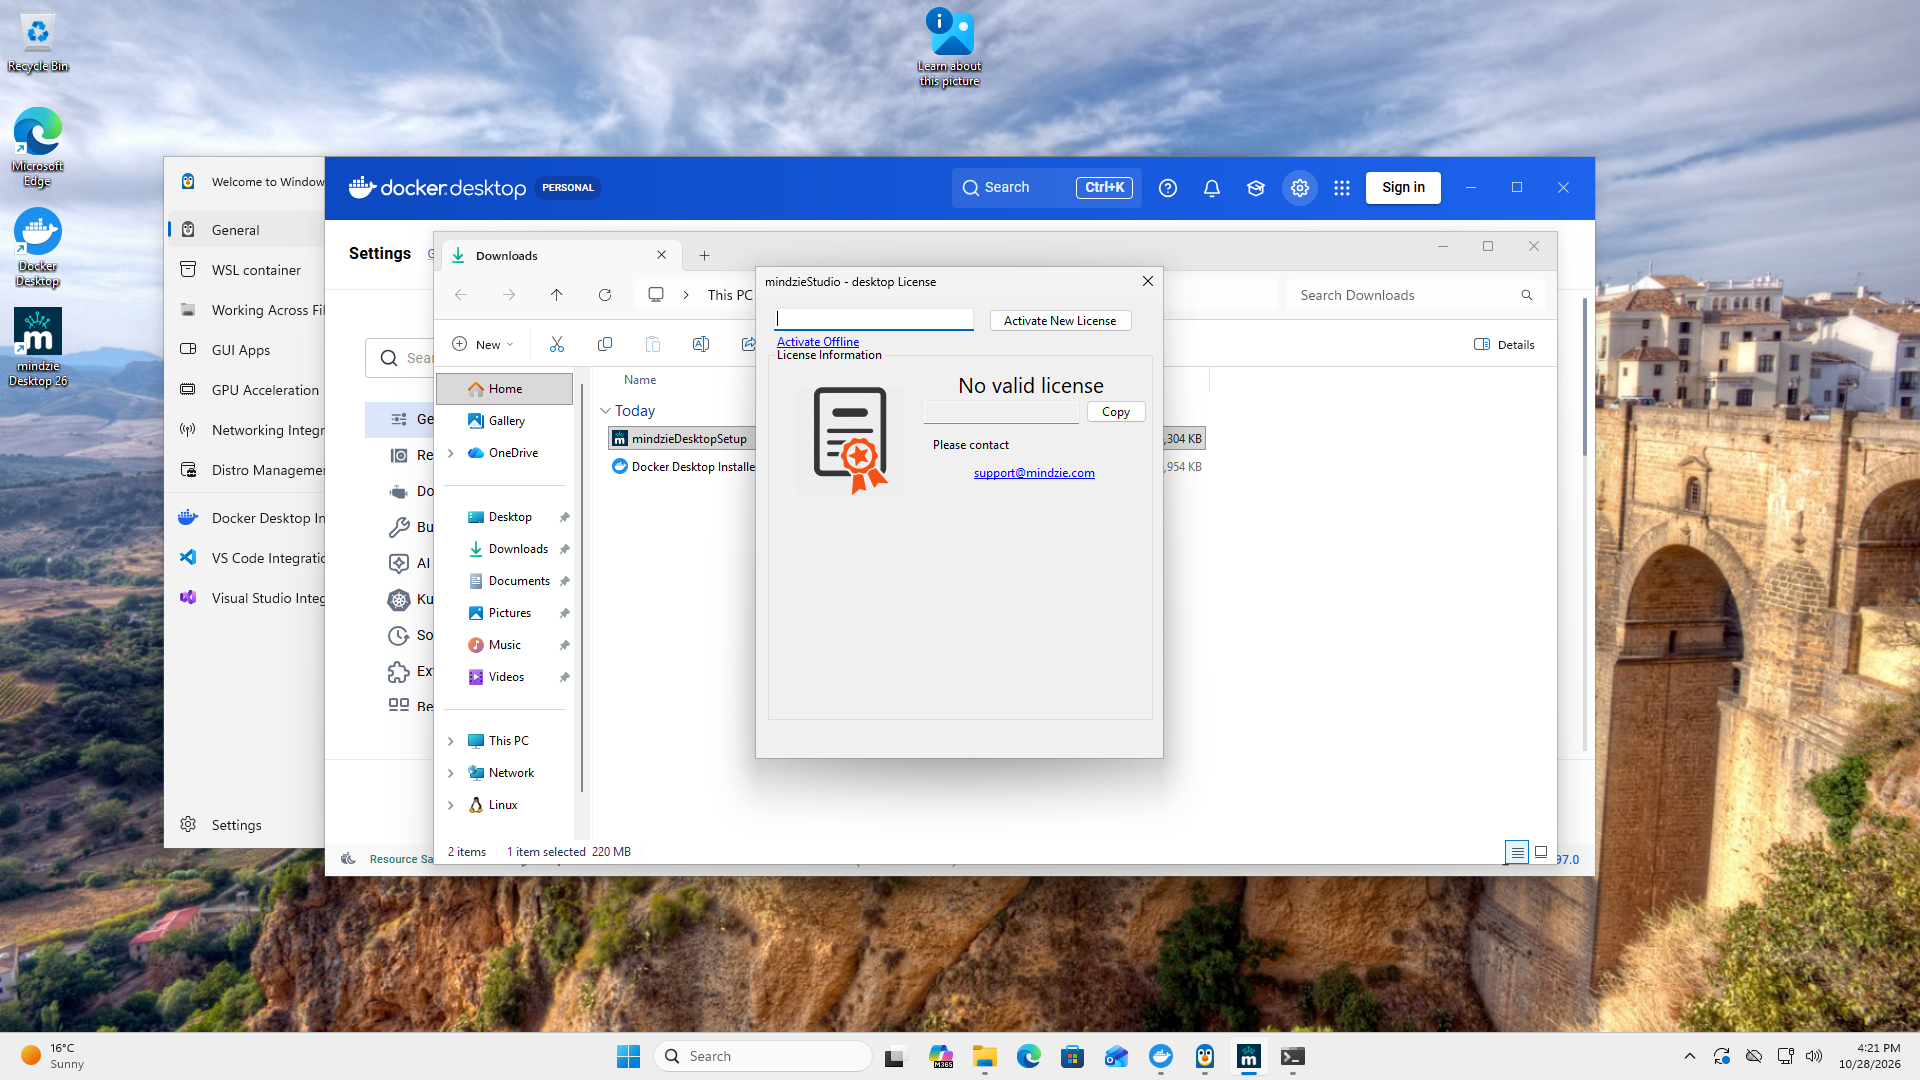The width and height of the screenshot is (1920, 1080).
Task: Open Docker notifications bell
Action: [x=1211, y=188]
